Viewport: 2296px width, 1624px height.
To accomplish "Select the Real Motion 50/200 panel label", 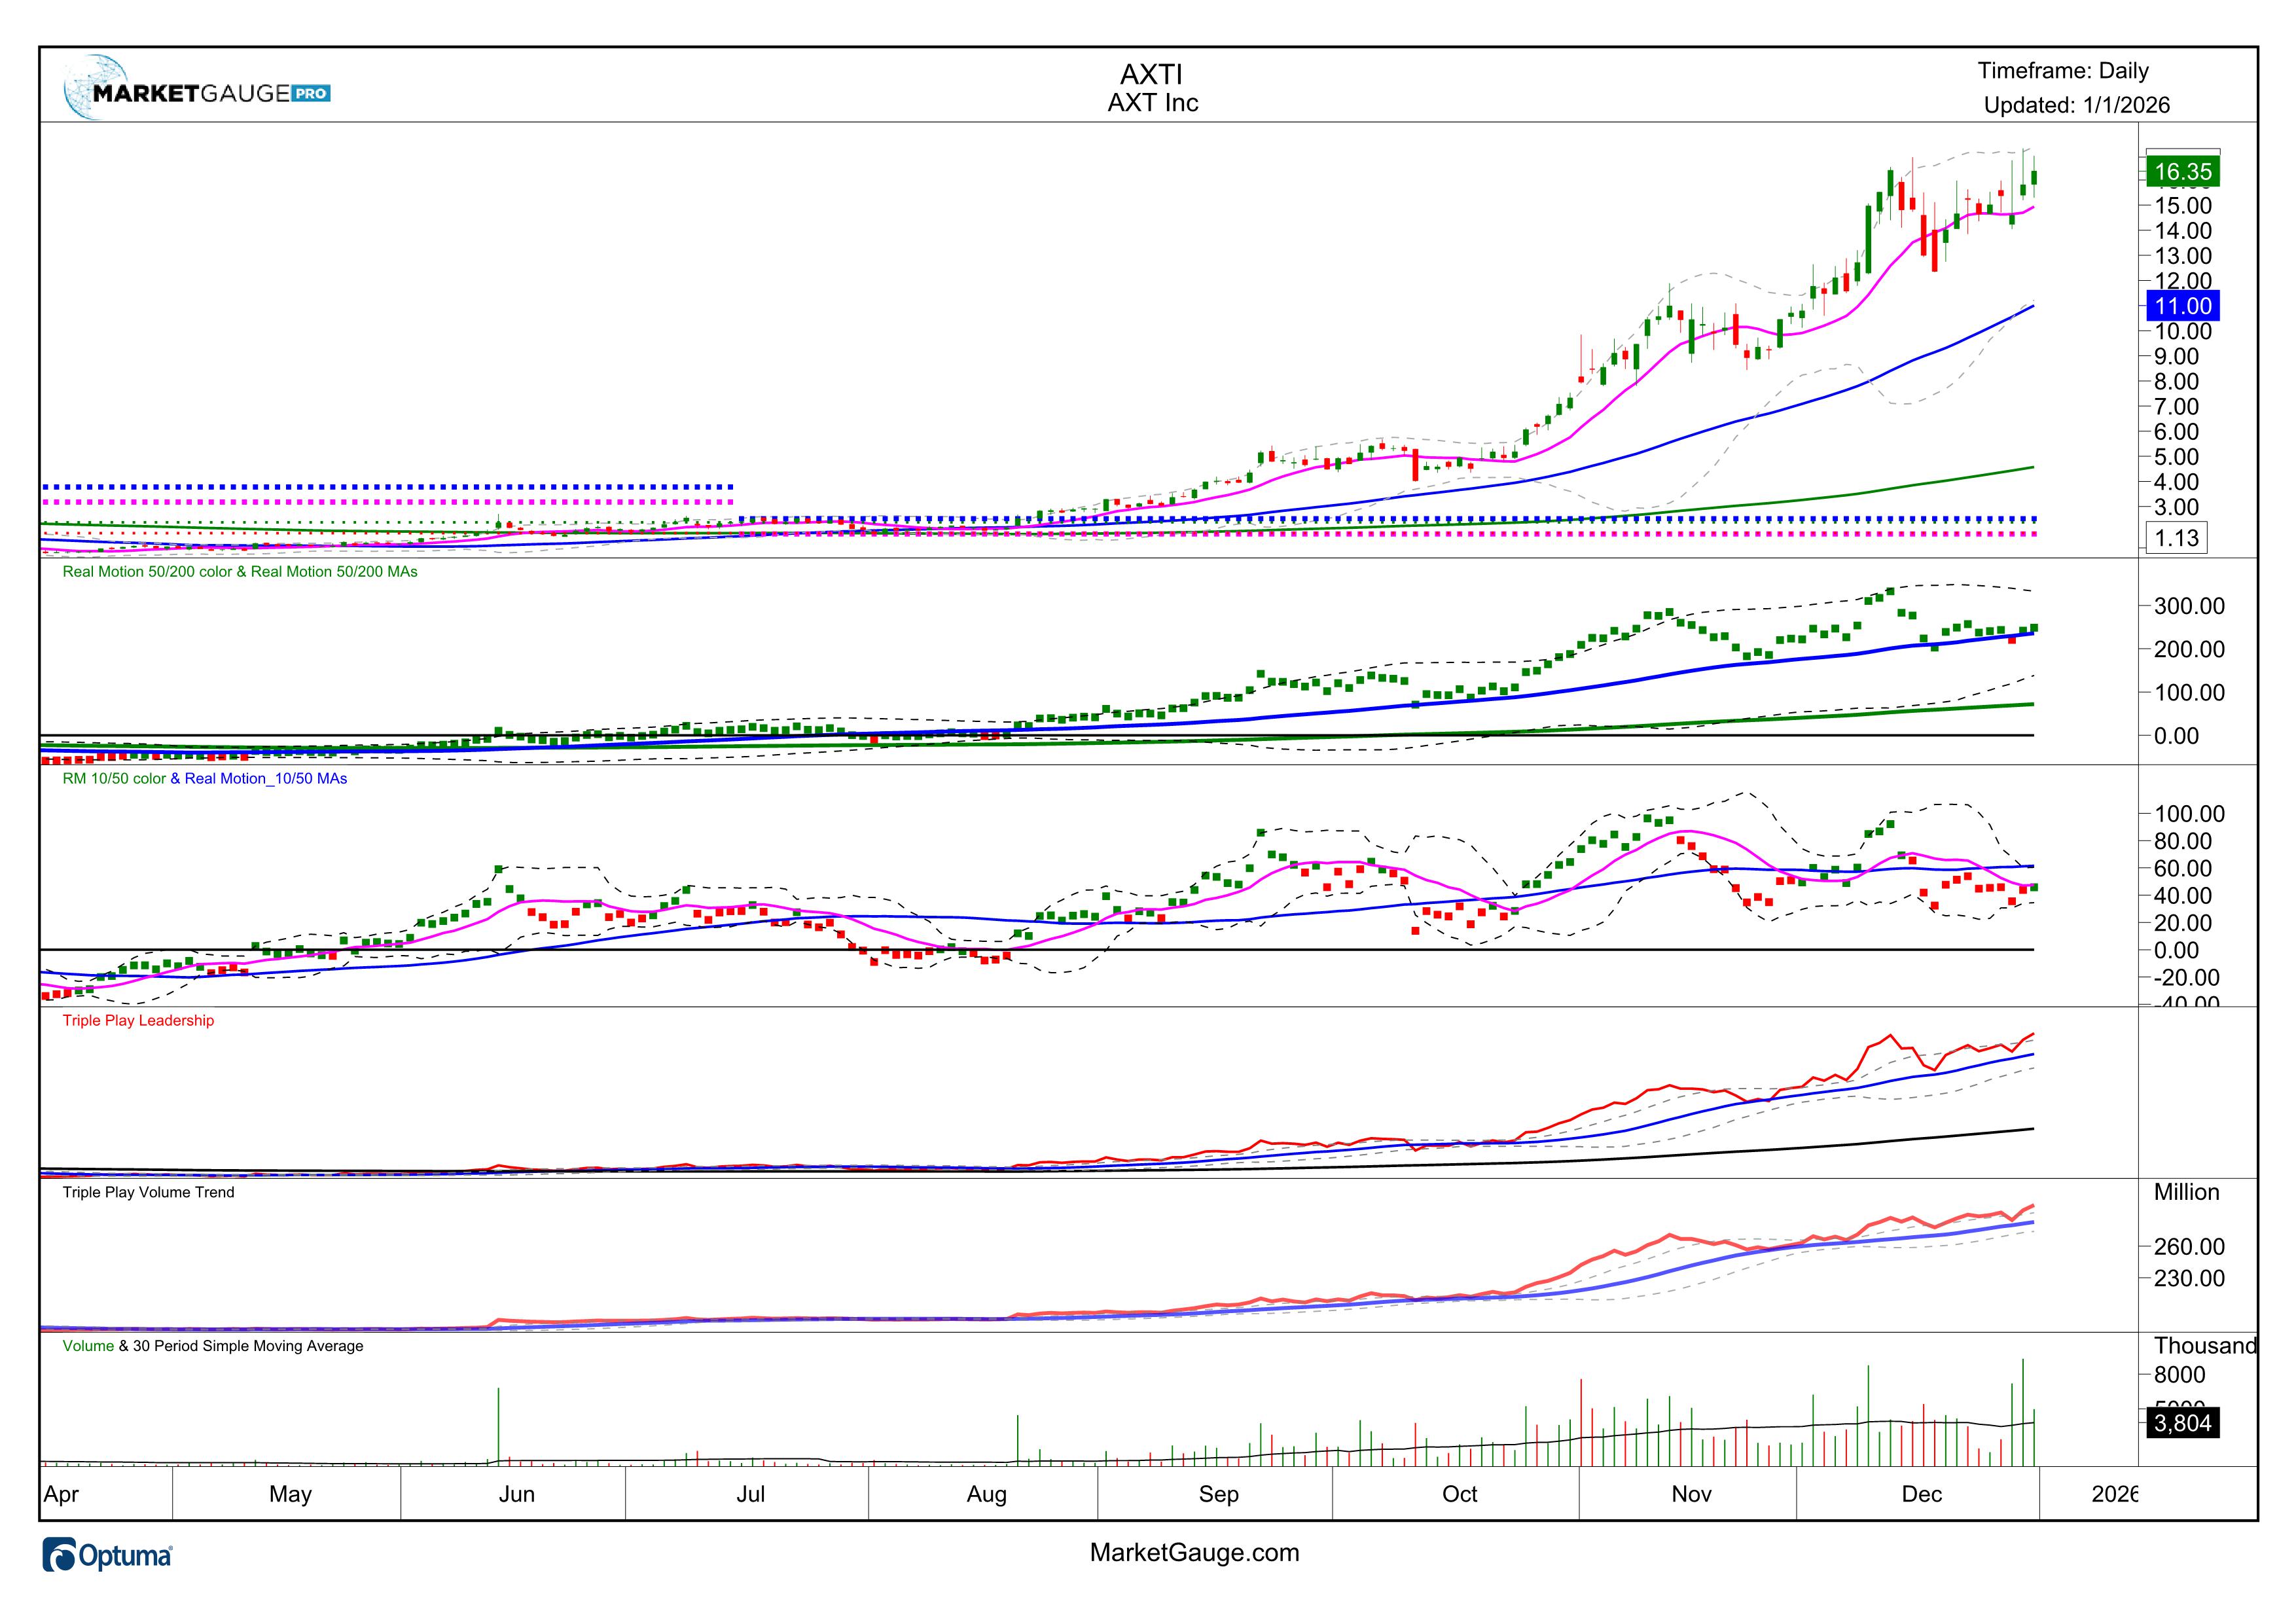I will pyautogui.click(x=240, y=572).
